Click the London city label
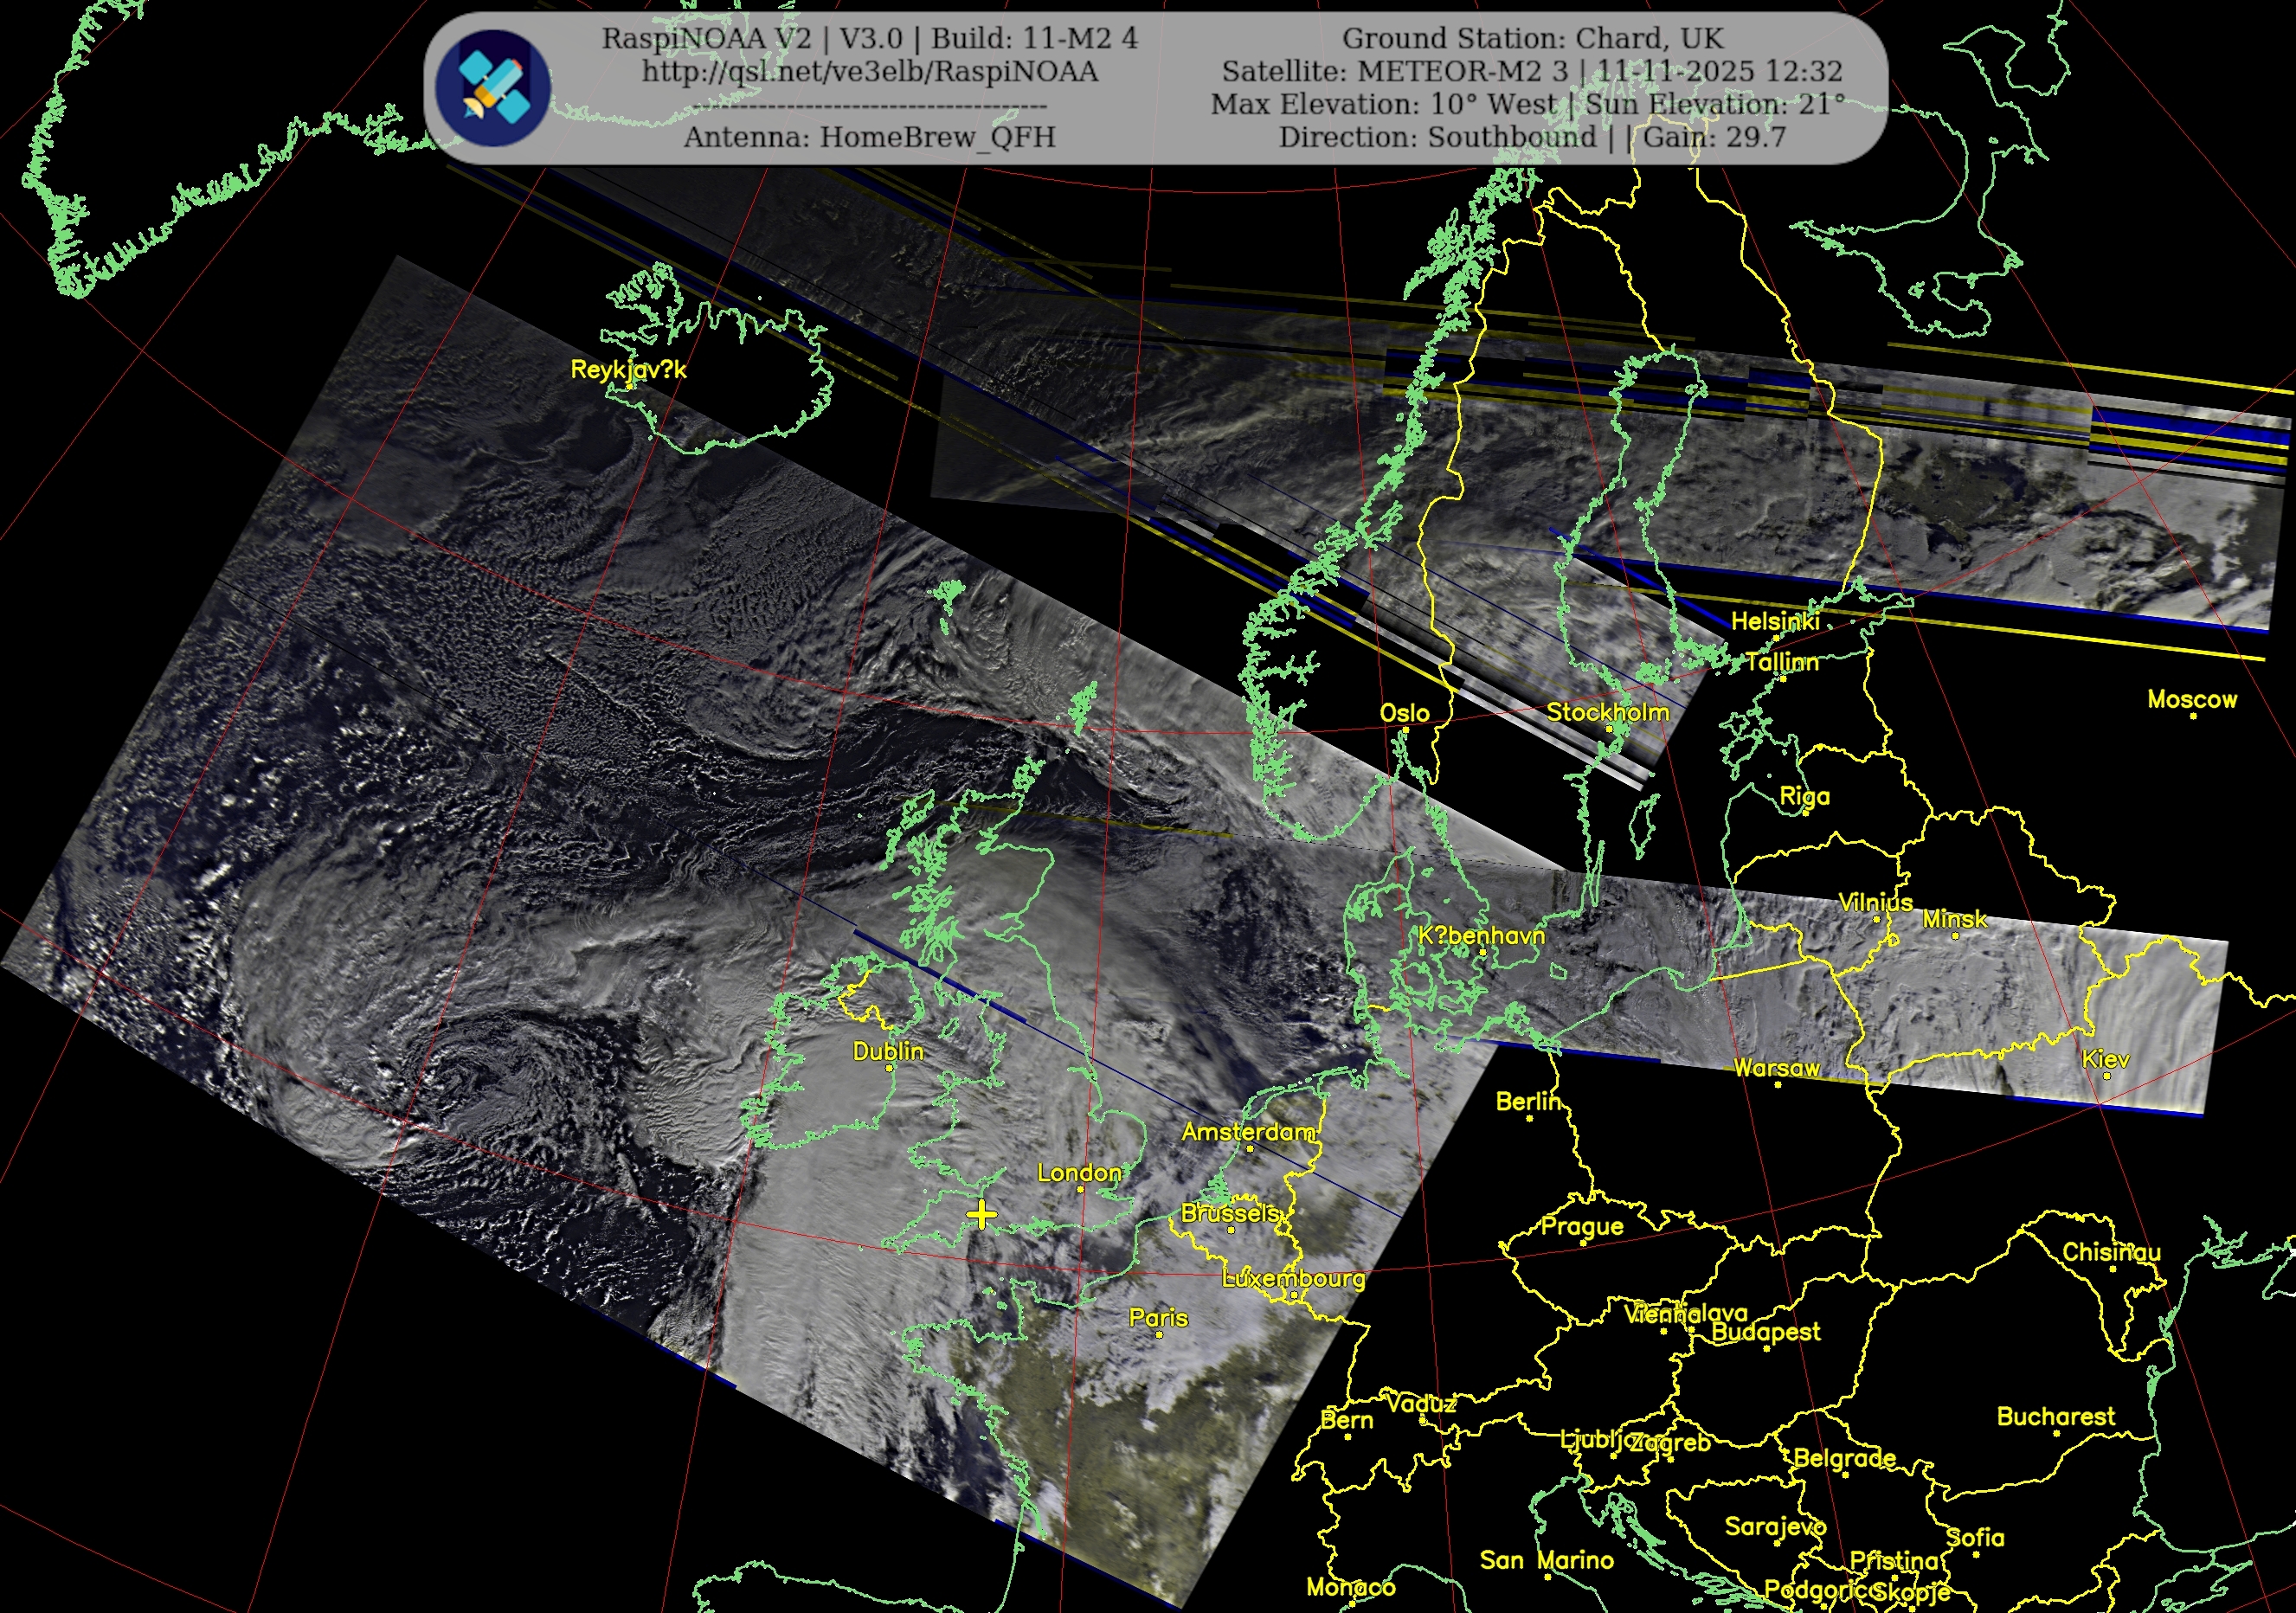 1079,1173
